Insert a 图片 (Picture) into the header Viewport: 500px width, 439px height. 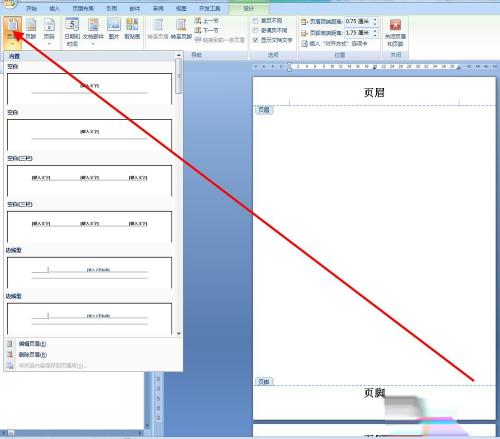click(x=114, y=28)
